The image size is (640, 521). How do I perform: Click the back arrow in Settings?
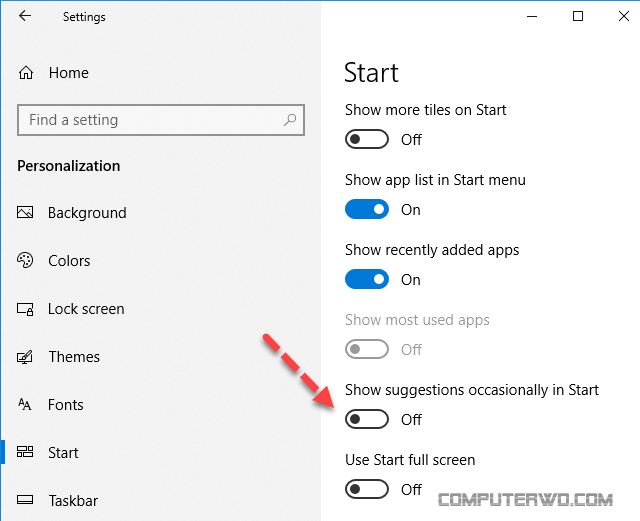25,16
